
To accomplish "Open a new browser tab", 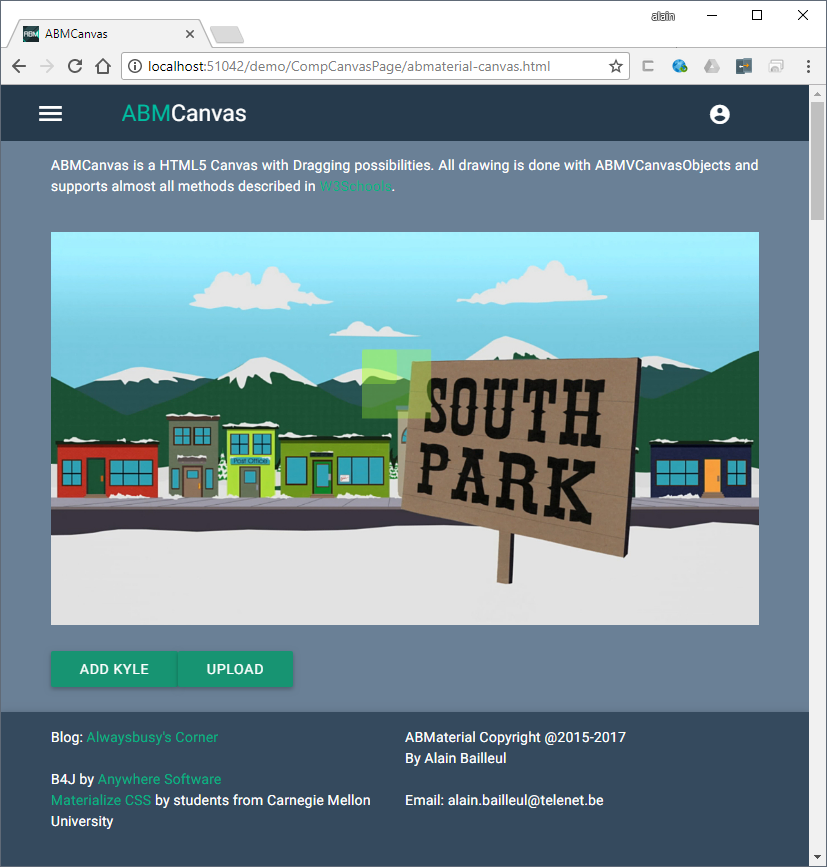I will [227, 34].
